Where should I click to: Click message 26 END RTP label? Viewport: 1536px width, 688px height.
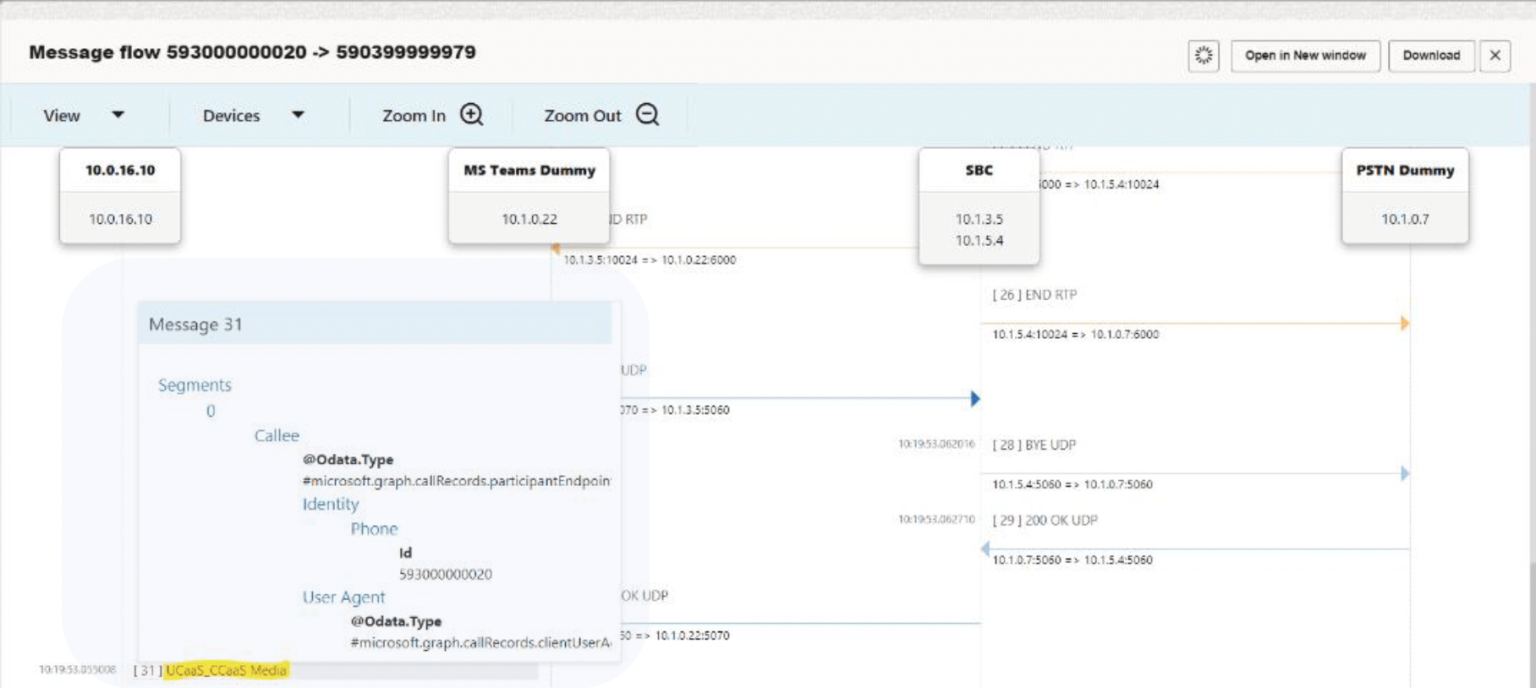click(1034, 295)
